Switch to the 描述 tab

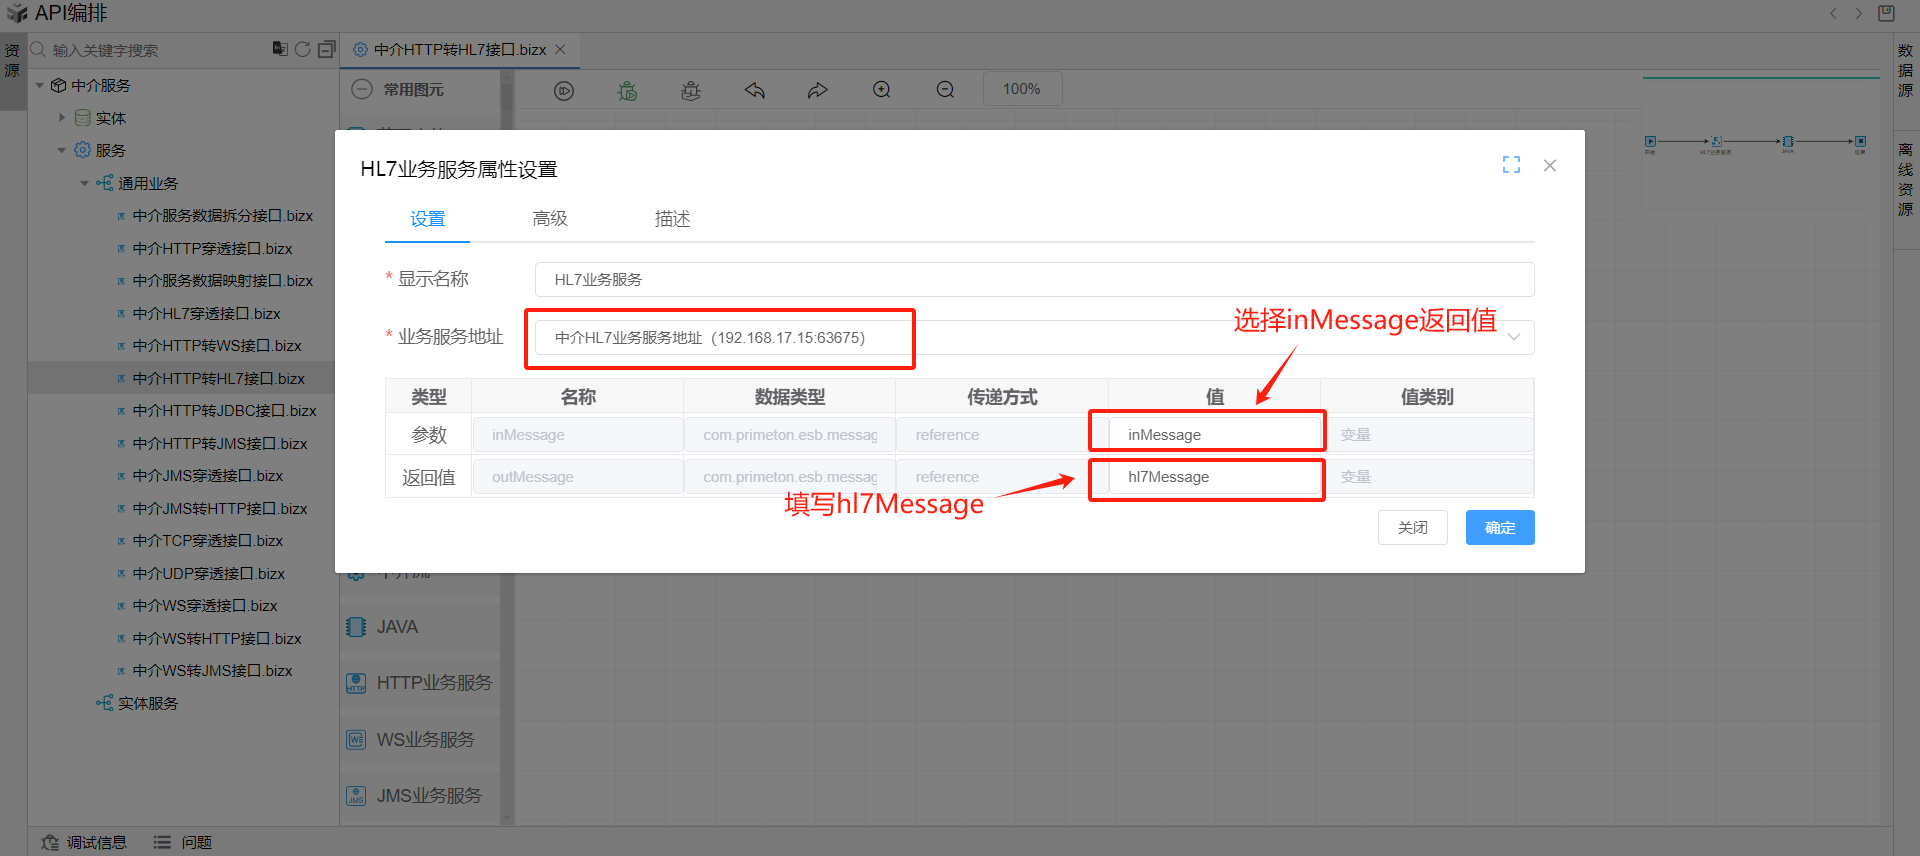coord(672,219)
